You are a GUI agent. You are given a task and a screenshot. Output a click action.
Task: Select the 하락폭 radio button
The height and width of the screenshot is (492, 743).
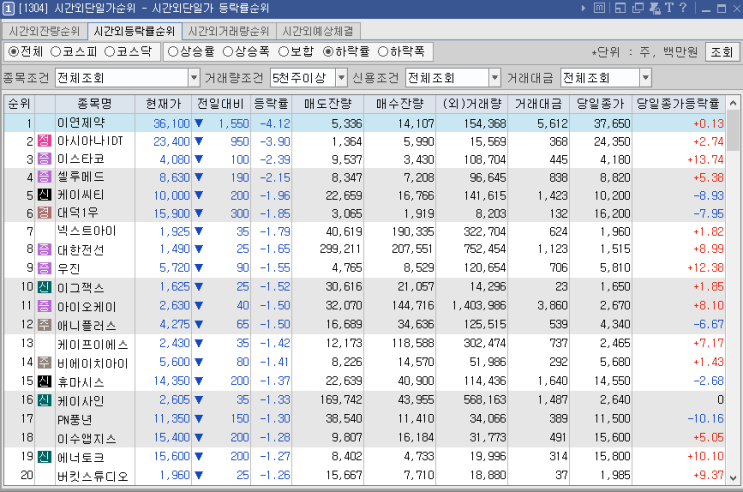(383, 52)
